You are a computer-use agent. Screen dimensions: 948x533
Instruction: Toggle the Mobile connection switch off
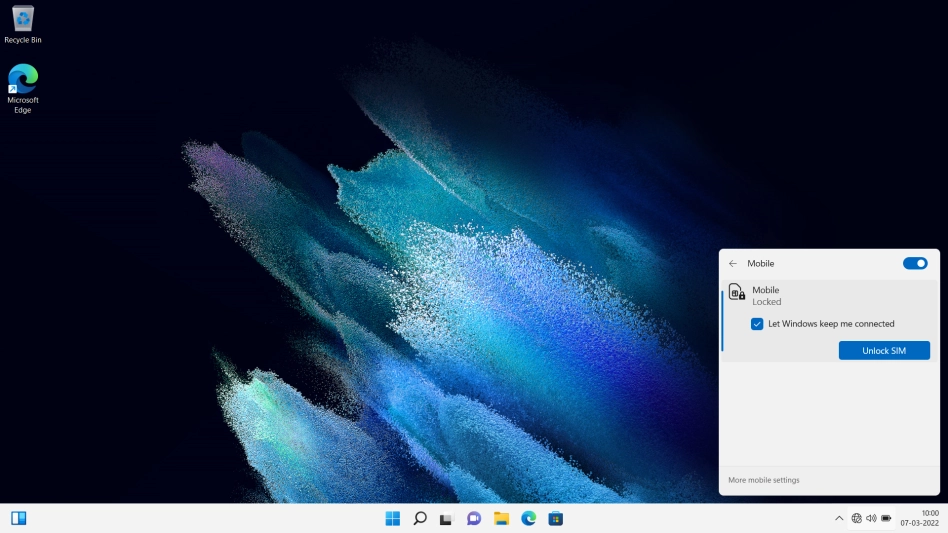(914, 264)
